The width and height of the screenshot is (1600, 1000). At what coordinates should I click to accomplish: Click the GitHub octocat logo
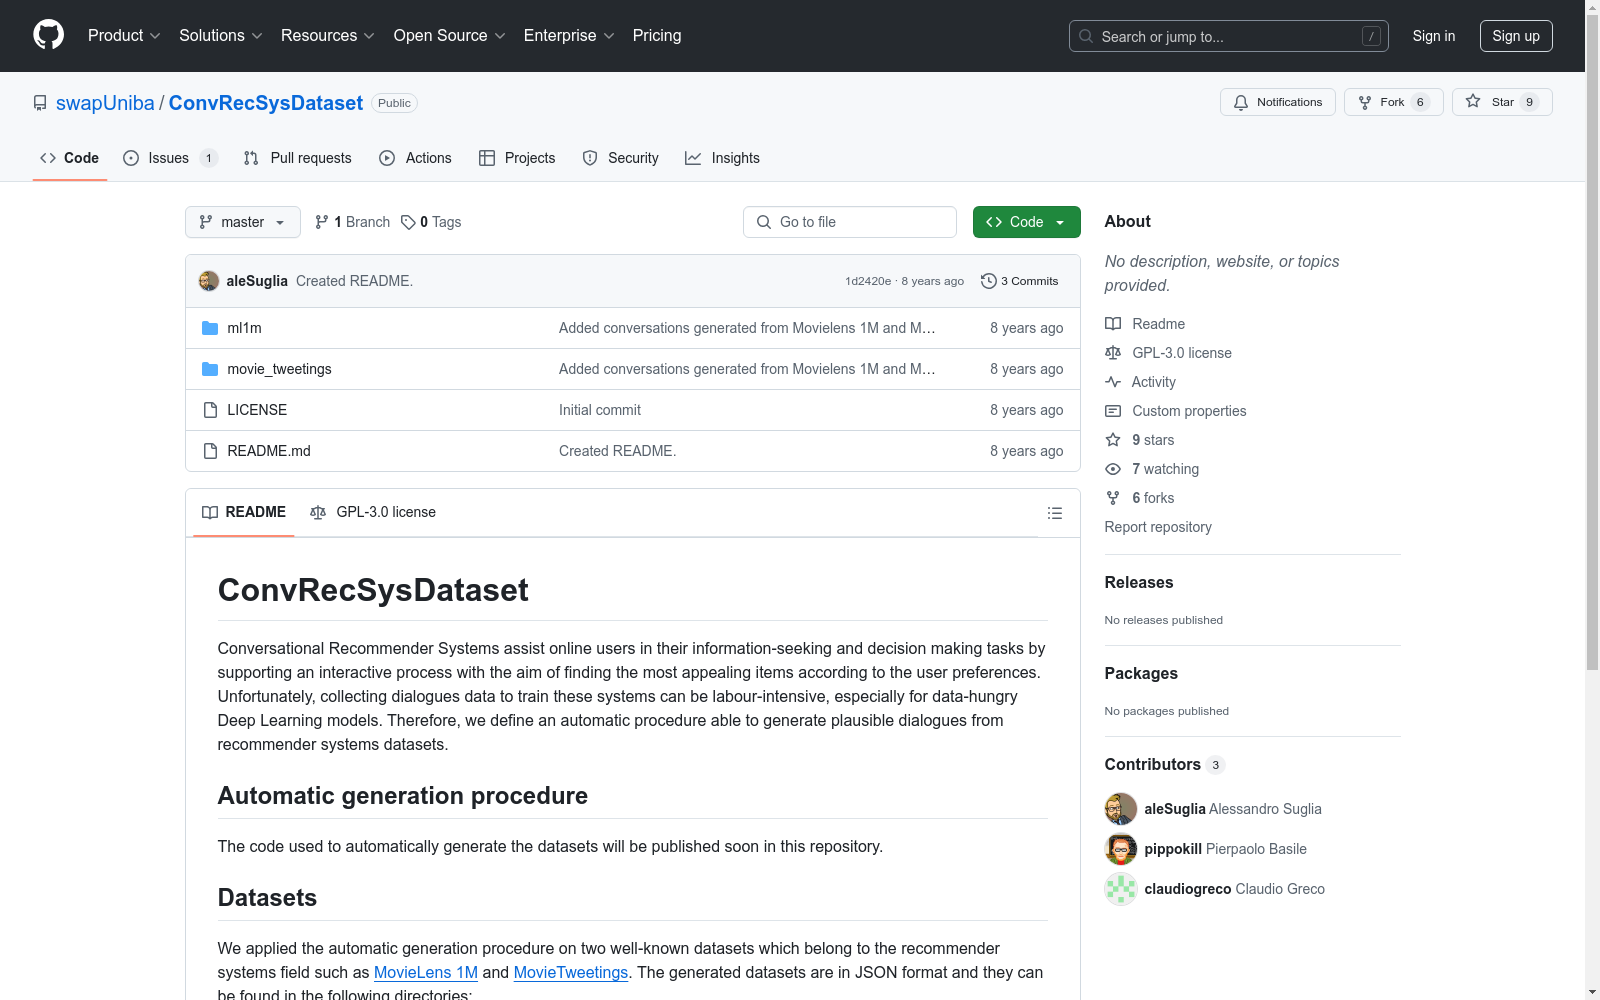pos(48,35)
